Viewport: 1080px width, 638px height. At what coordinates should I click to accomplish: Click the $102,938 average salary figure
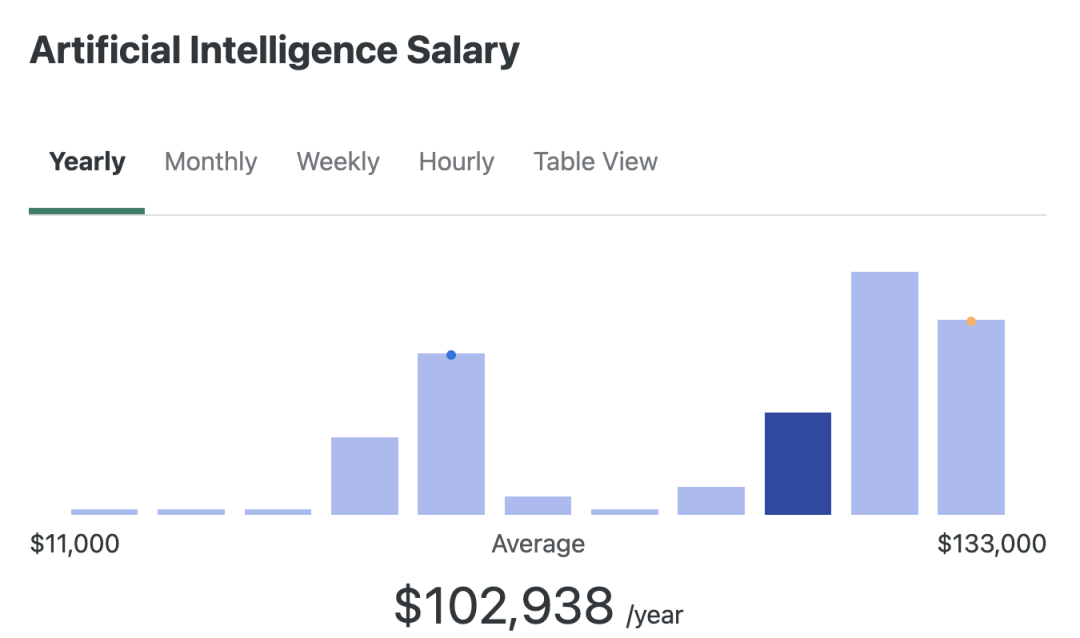click(503, 606)
